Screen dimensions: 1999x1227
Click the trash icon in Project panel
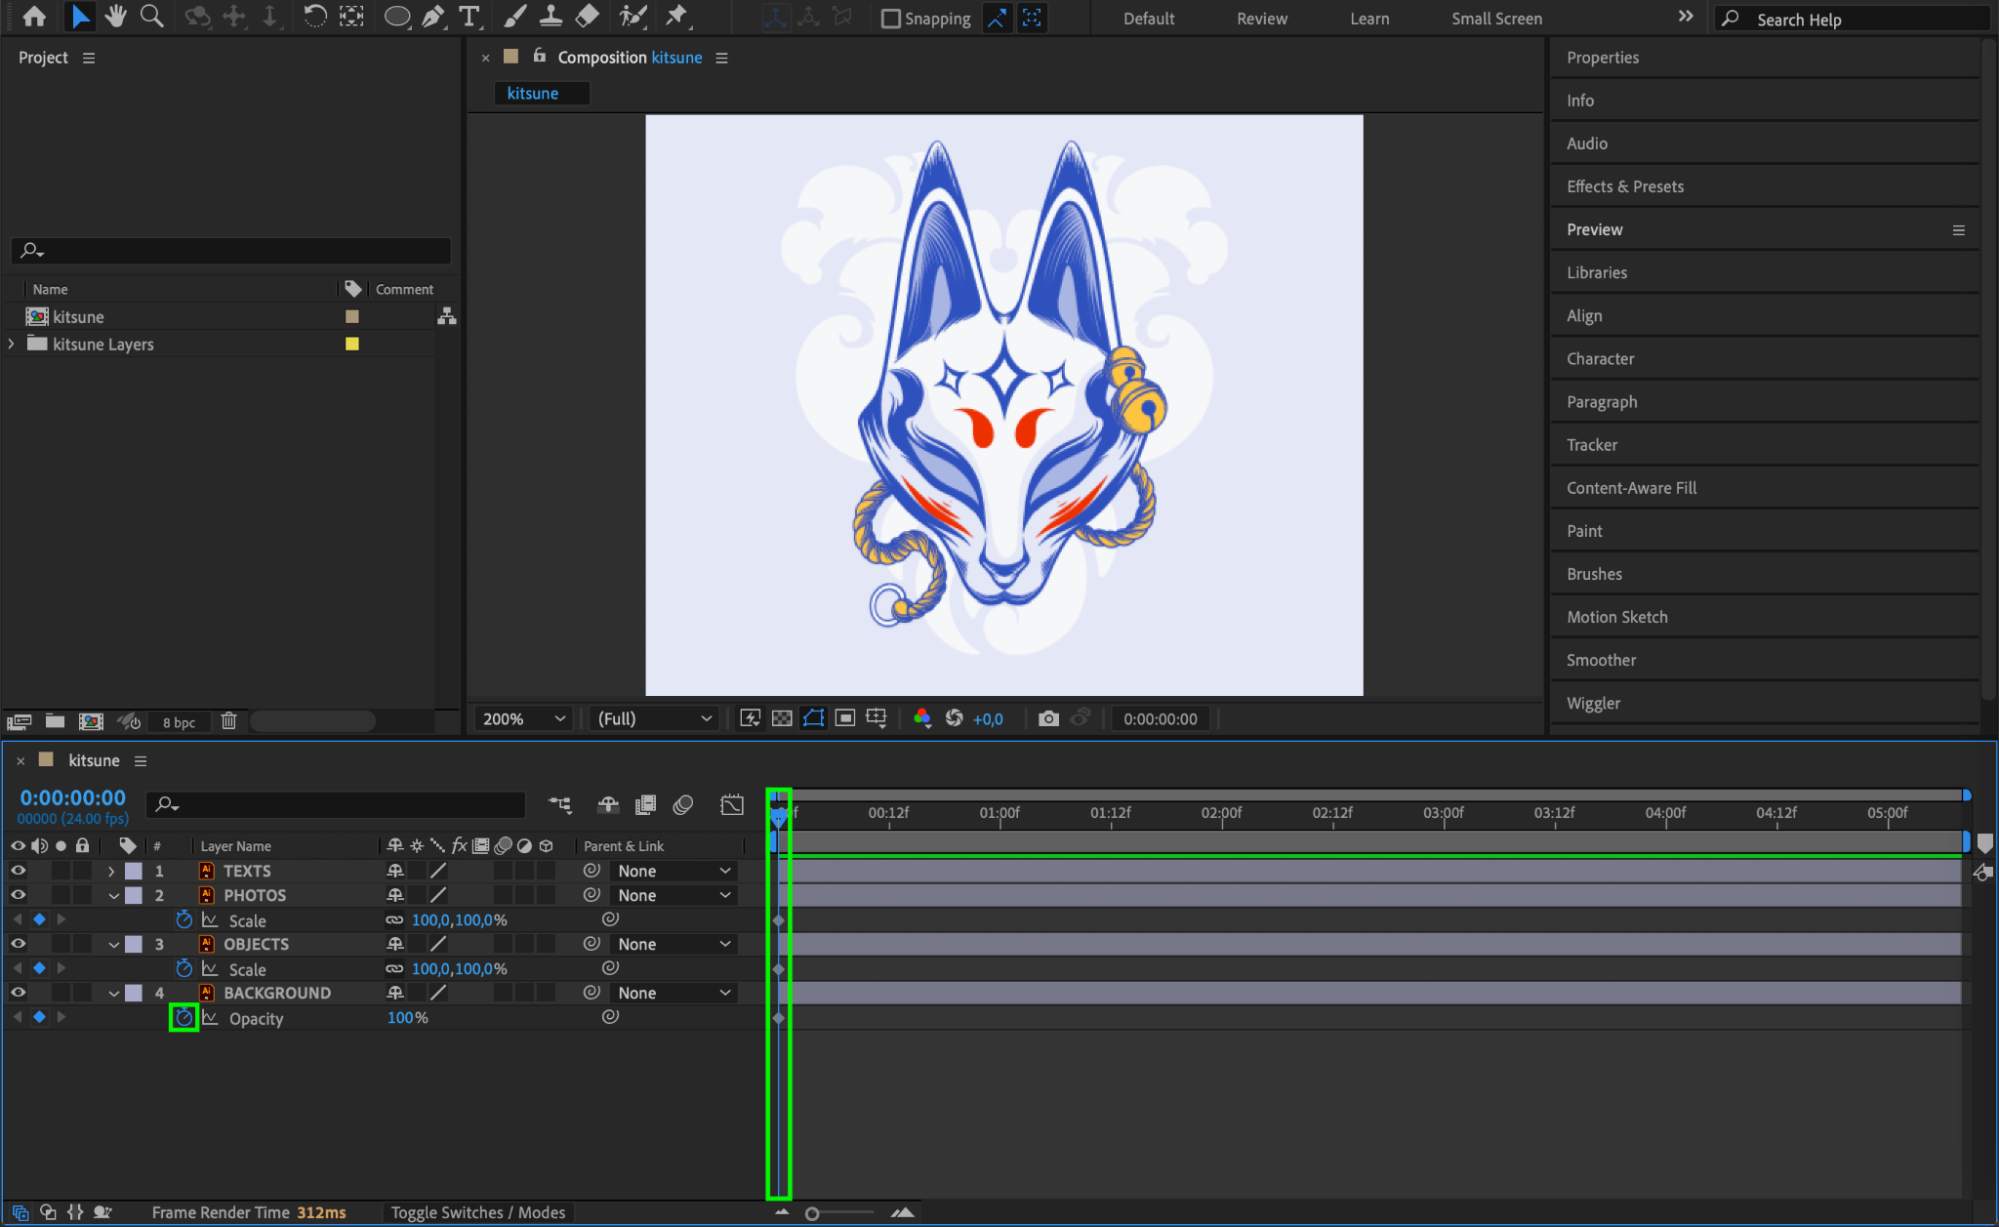pyautogui.click(x=228, y=721)
